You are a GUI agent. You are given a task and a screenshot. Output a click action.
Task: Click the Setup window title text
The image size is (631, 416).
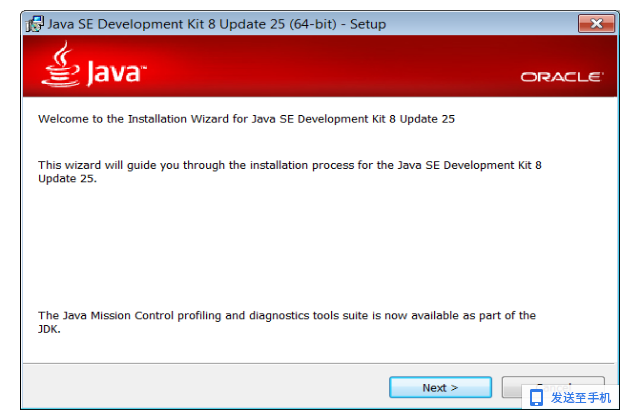coord(217,24)
